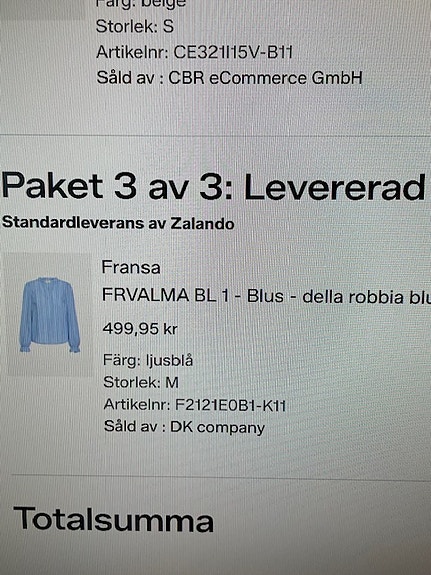Click the Totalsumma heading
431x575 pixels.
coord(113,519)
